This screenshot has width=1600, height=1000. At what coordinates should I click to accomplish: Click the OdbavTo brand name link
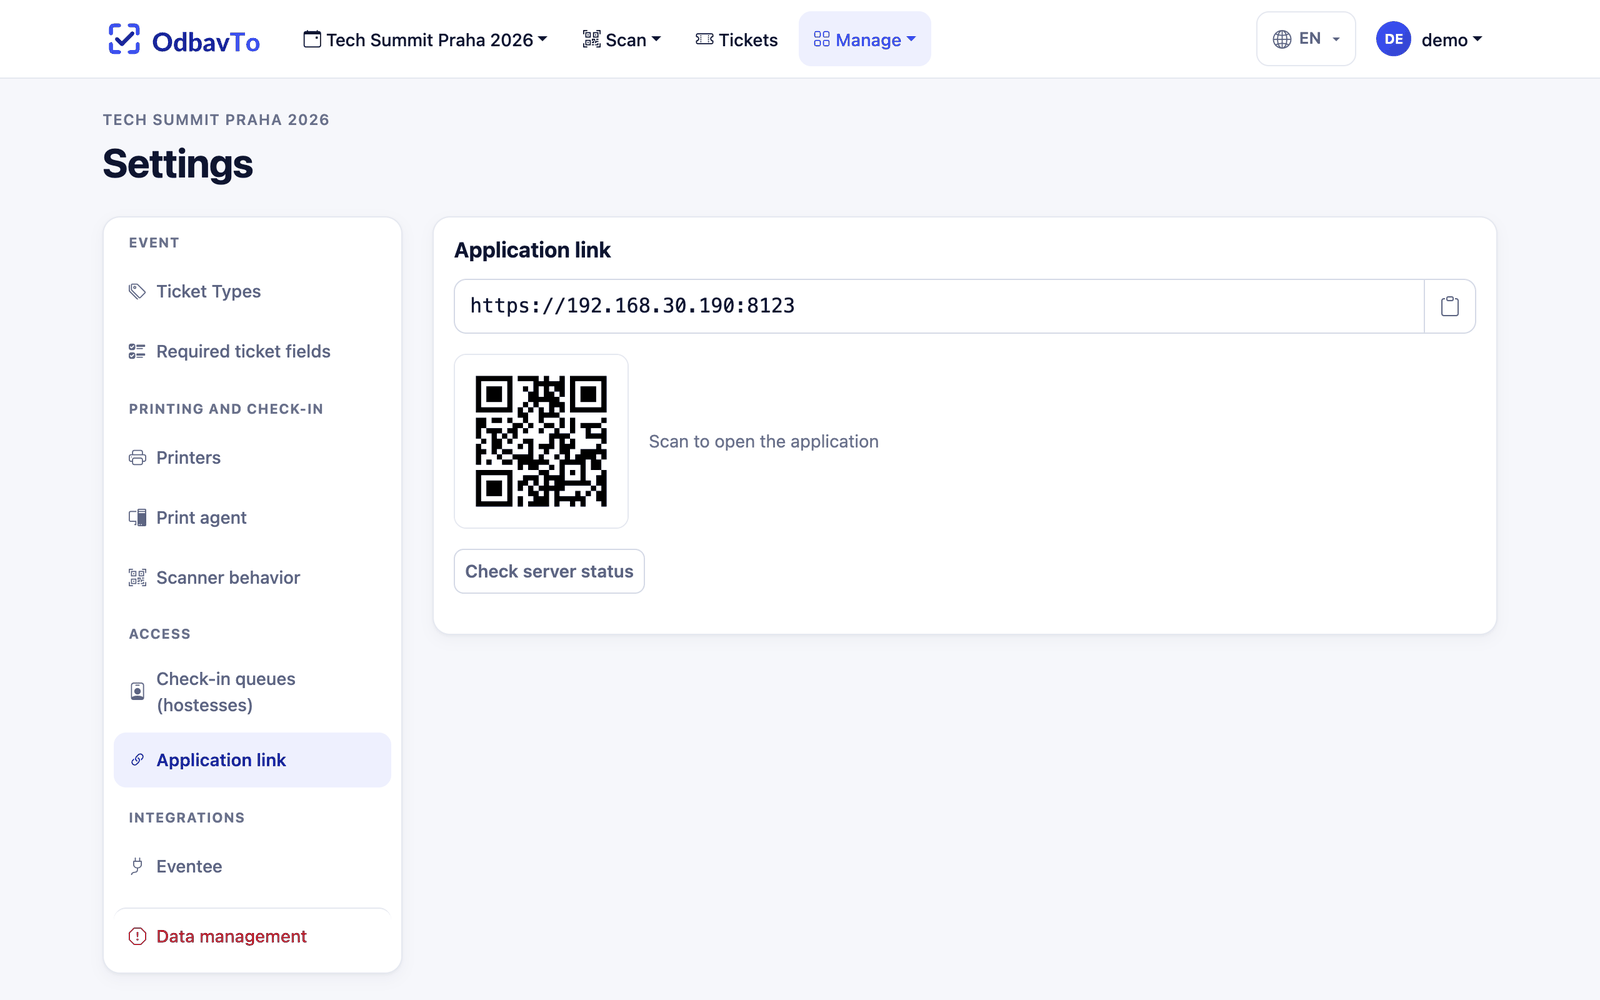(x=206, y=41)
